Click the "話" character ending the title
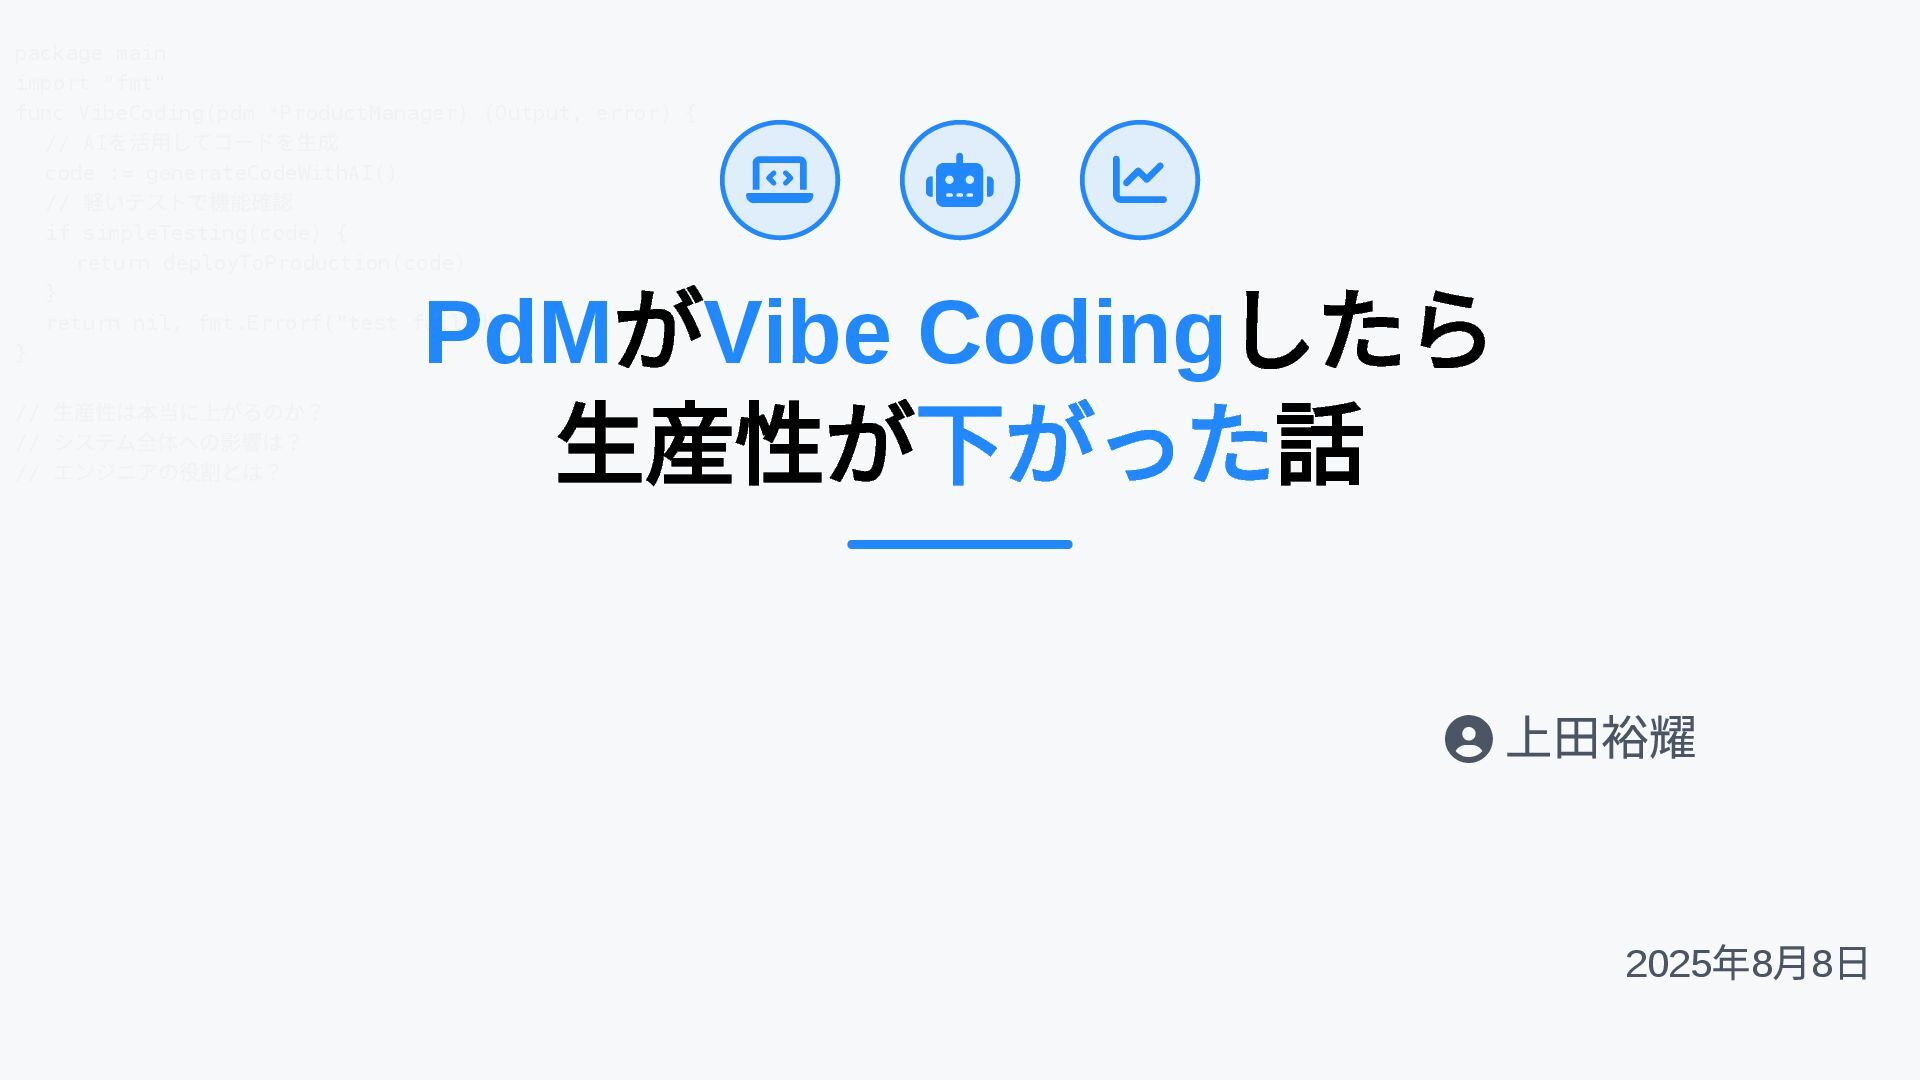1920x1080 pixels. (x=1319, y=443)
